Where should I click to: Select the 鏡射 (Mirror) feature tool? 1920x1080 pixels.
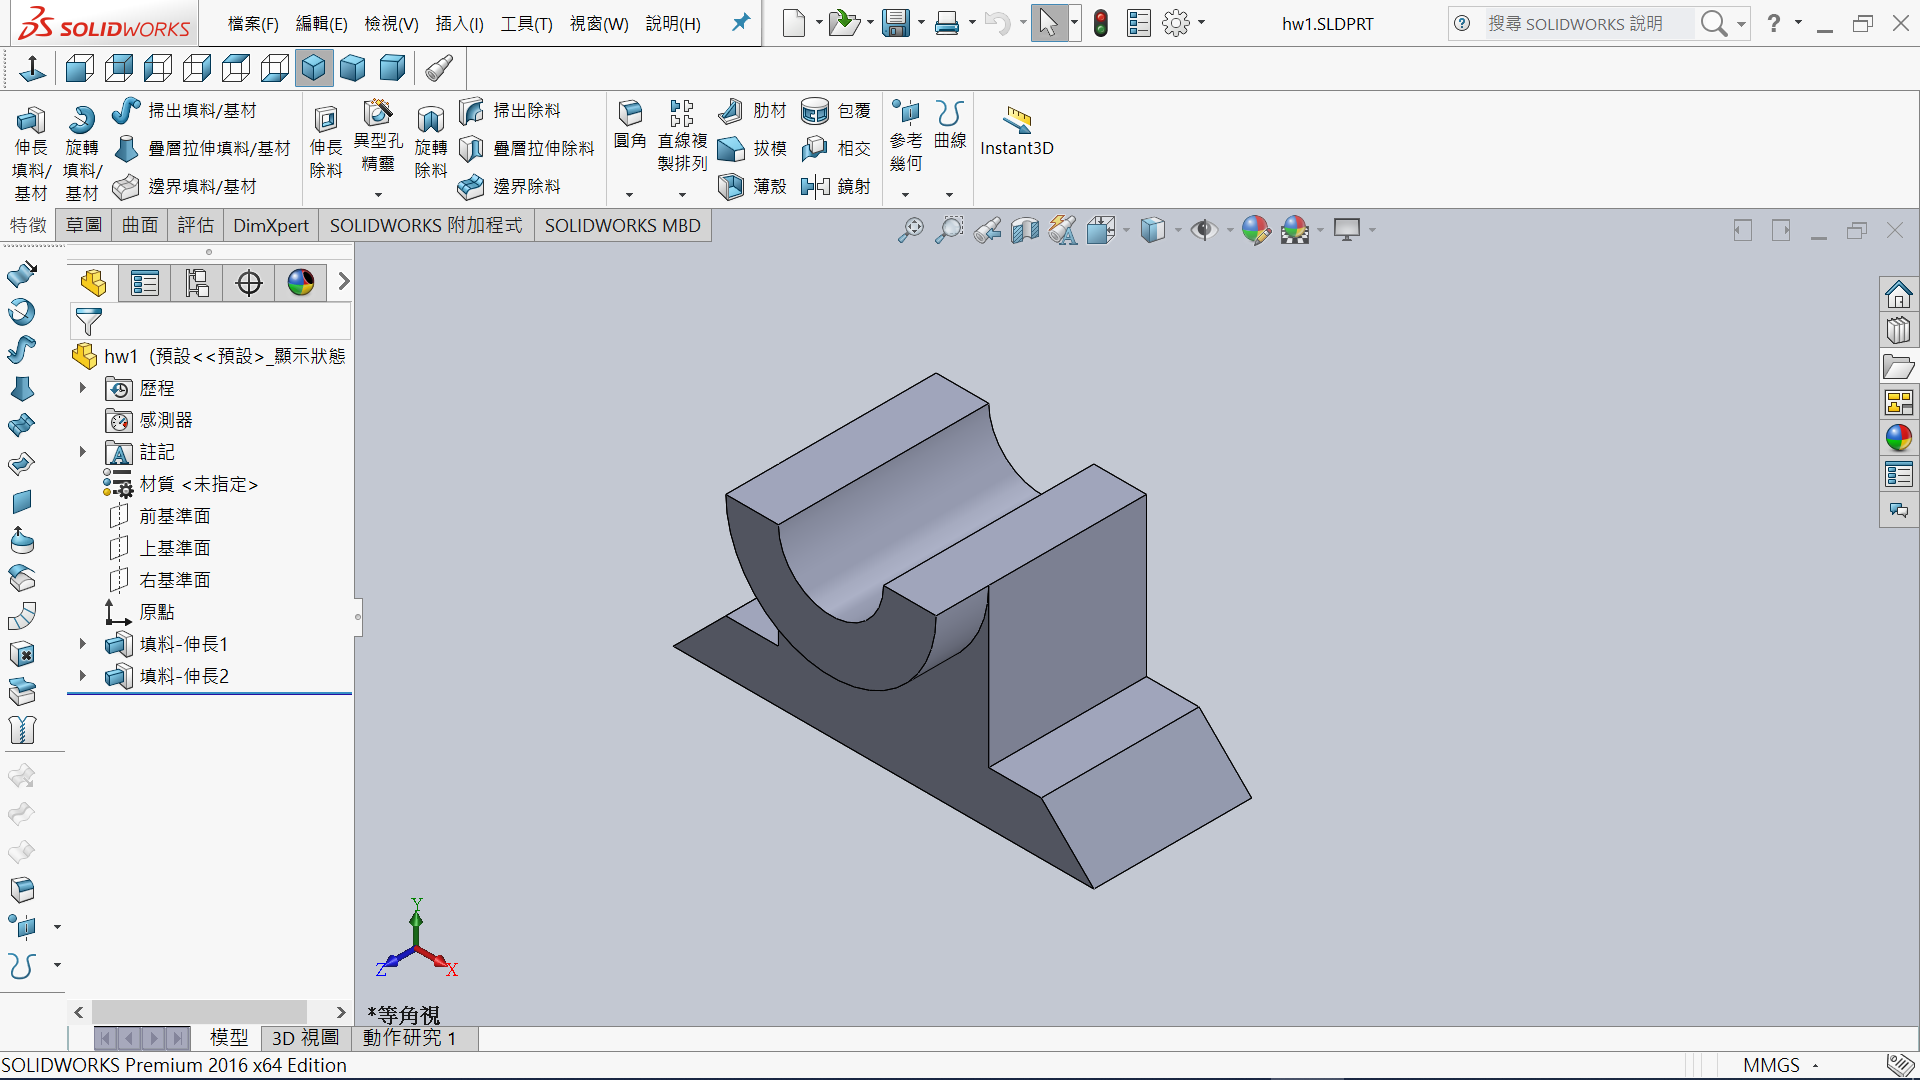coord(816,186)
